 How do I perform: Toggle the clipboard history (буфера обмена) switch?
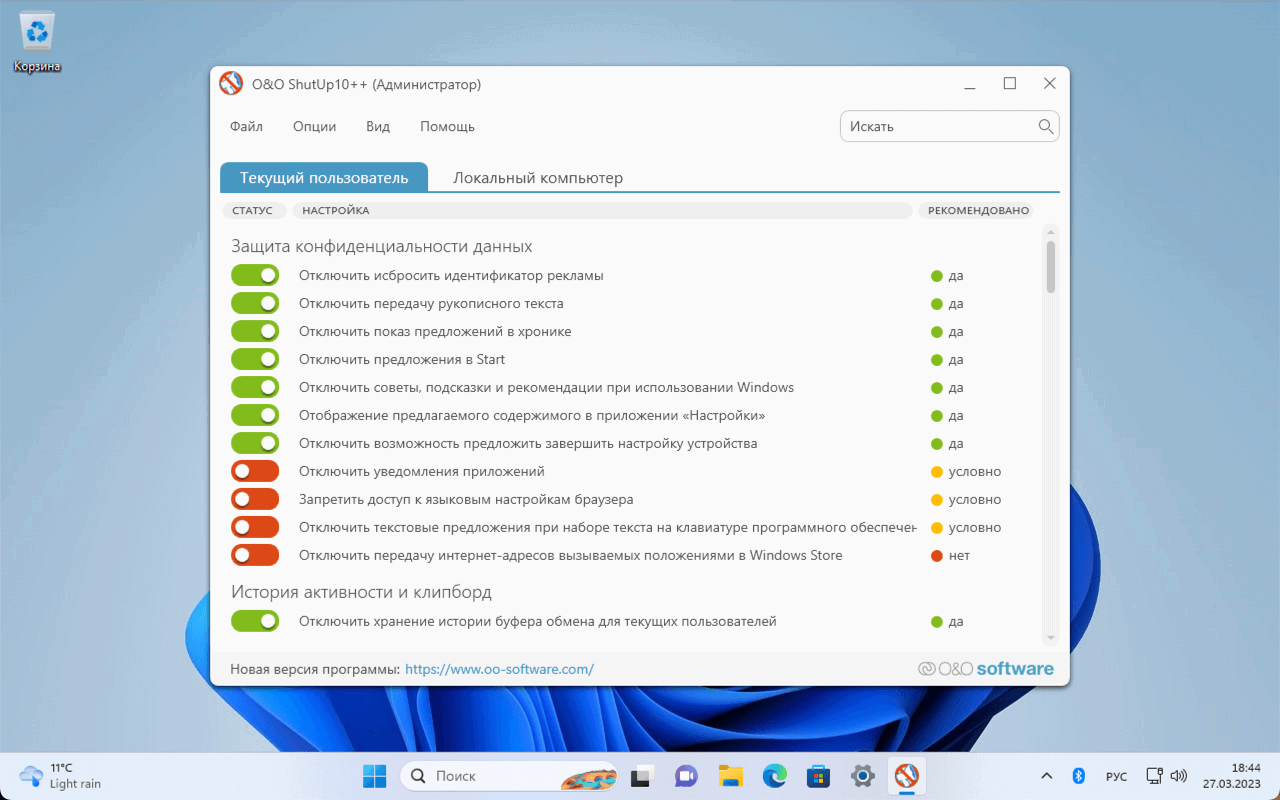pyautogui.click(x=255, y=621)
